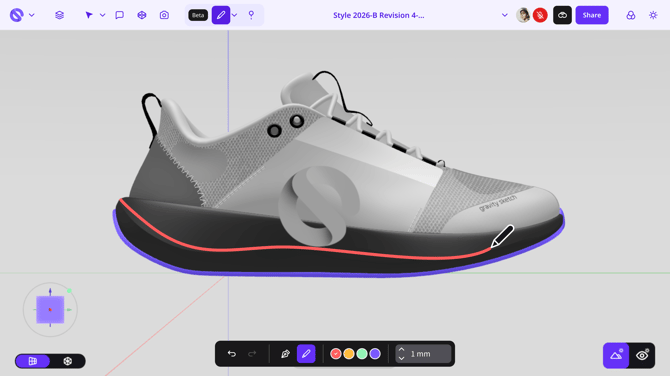Select the pen nib curve tool

(x=285, y=354)
